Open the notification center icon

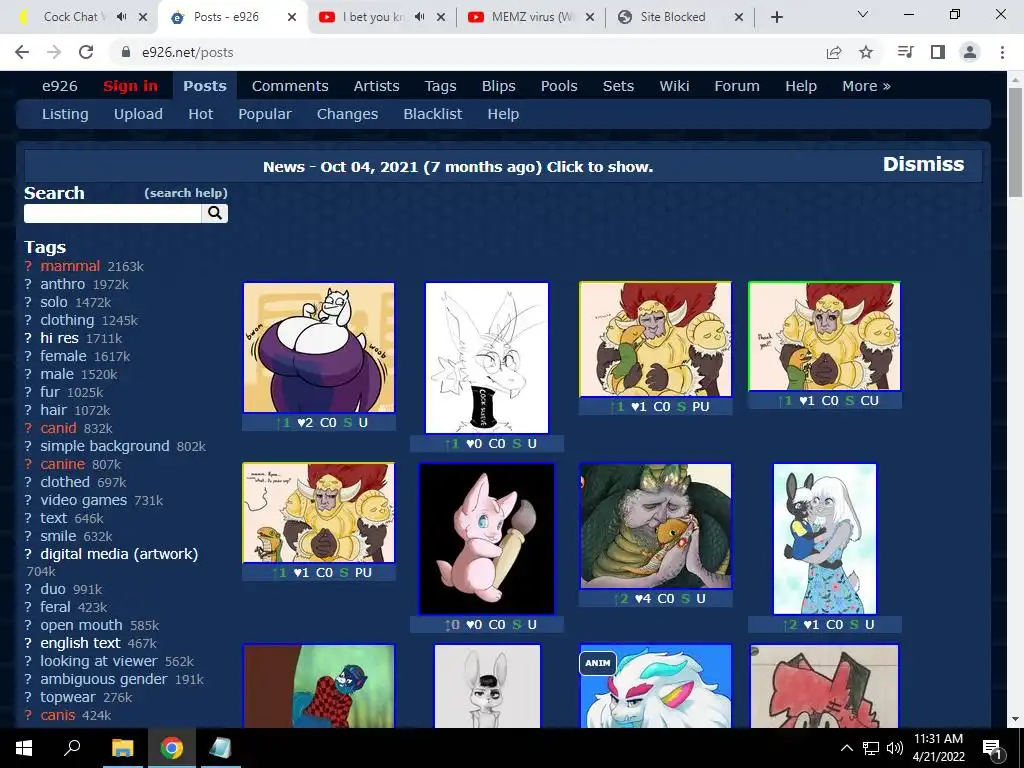[992, 748]
